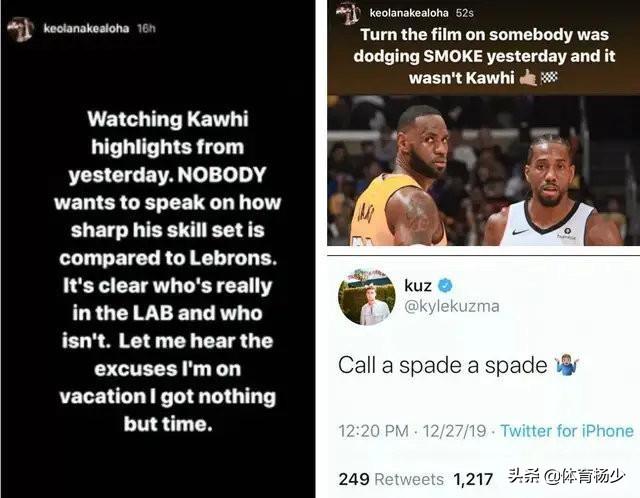The image size is (640, 498).
Task: Click the 16h timestamp on left story
Action: pos(146,29)
